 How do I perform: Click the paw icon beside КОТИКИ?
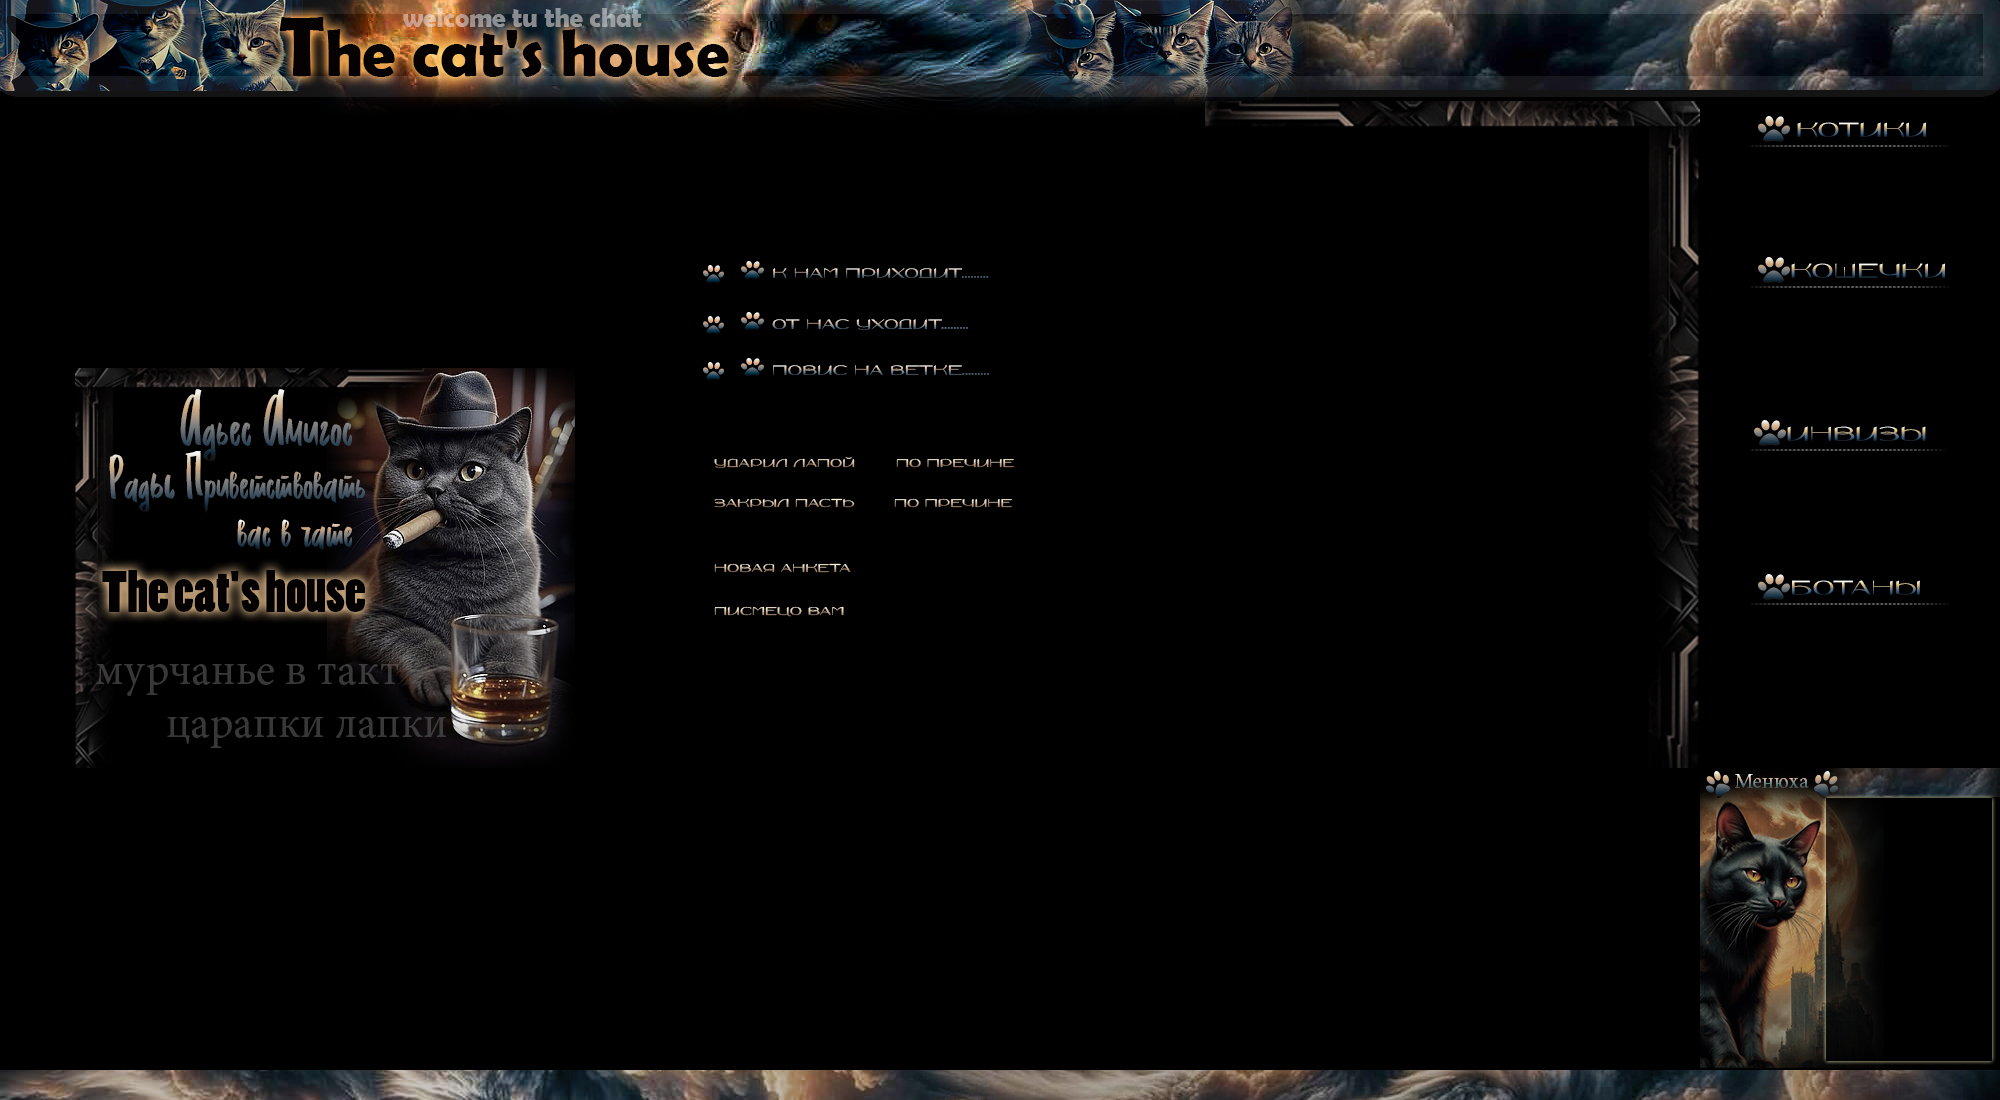coord(1774,129)
